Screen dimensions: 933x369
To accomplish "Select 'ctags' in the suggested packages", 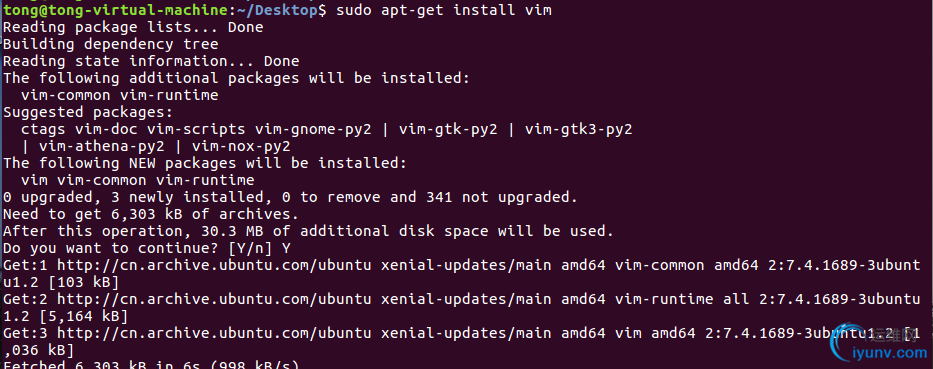I will (43, 129).
